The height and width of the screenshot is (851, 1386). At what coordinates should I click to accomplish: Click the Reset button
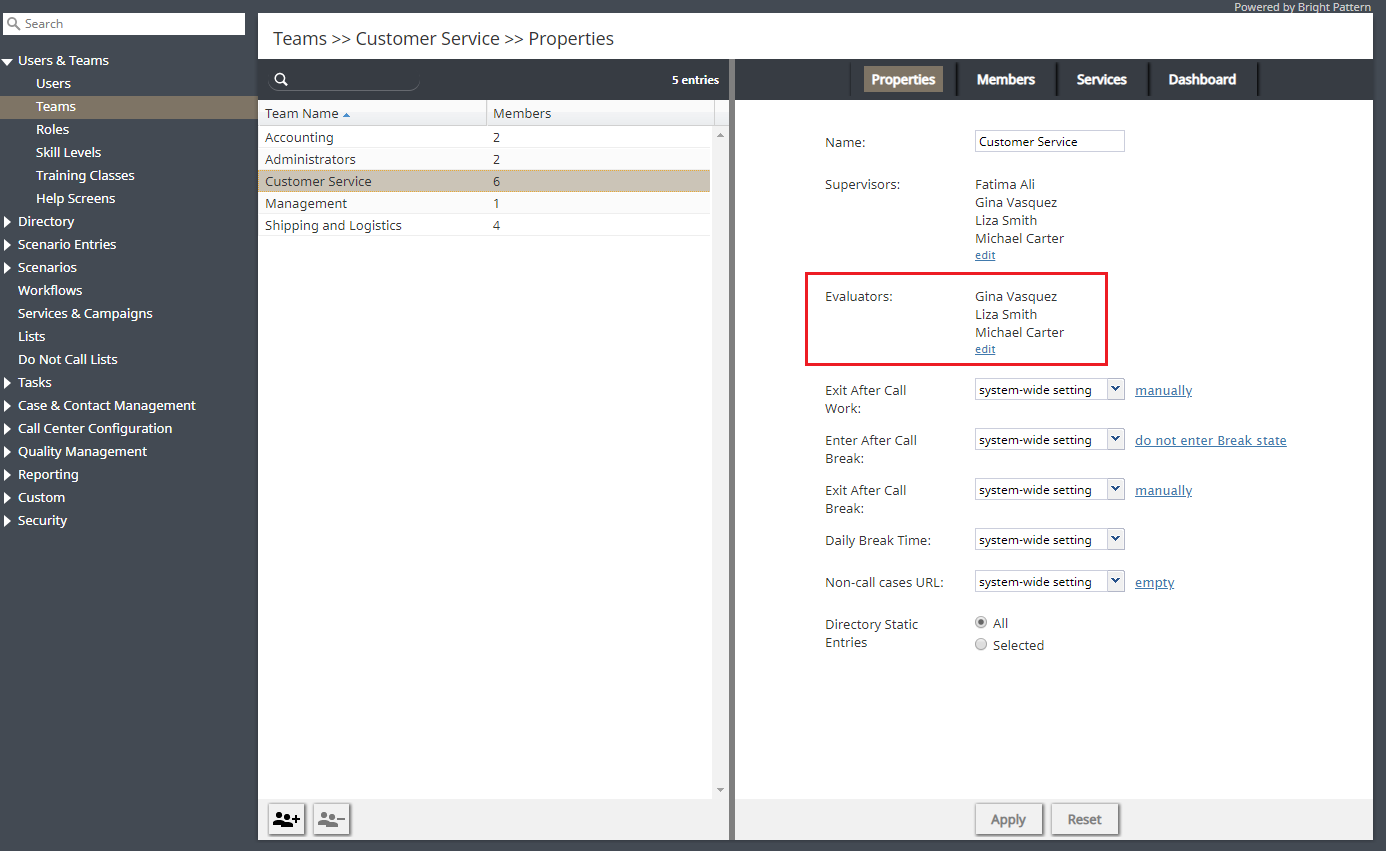pos(1084,819)
